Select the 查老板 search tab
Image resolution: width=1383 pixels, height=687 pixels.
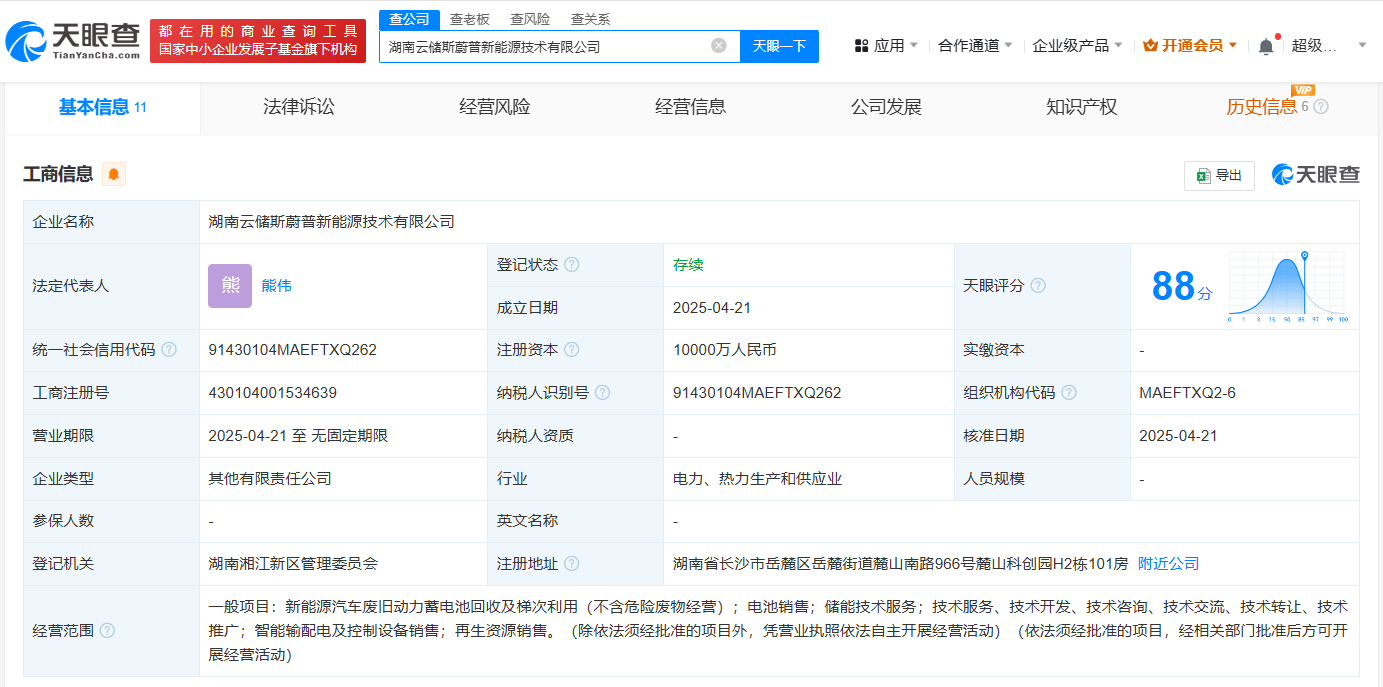[x=469, y=19]
